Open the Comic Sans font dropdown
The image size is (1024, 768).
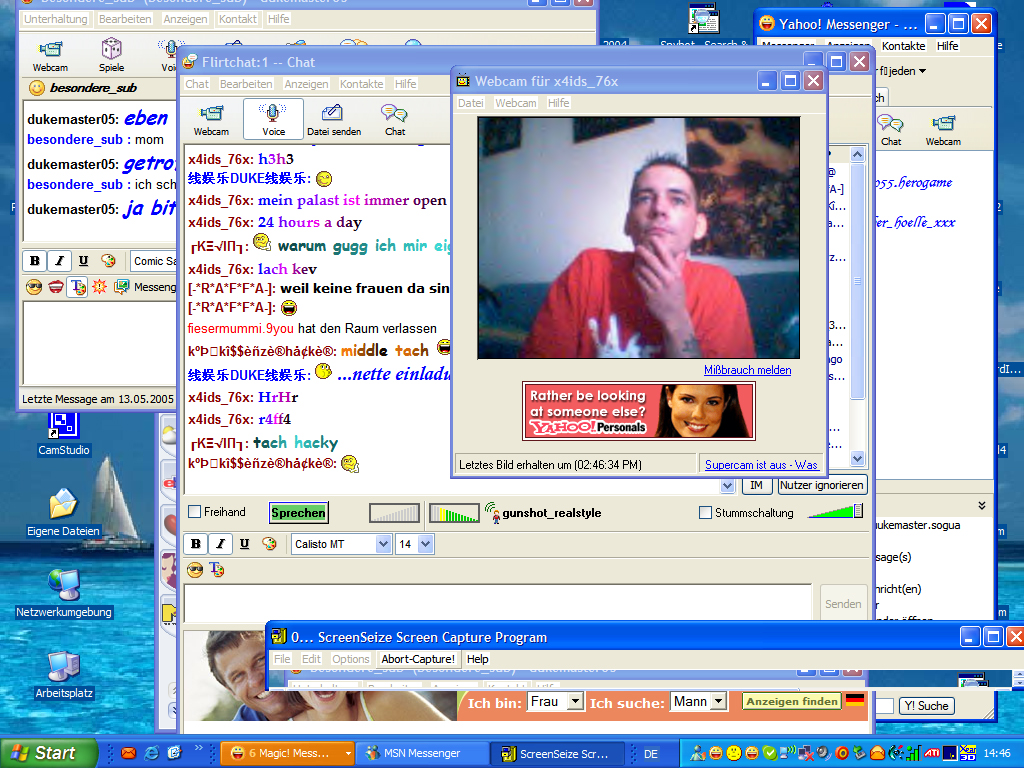pyautogui.click(x=153, y=261)
